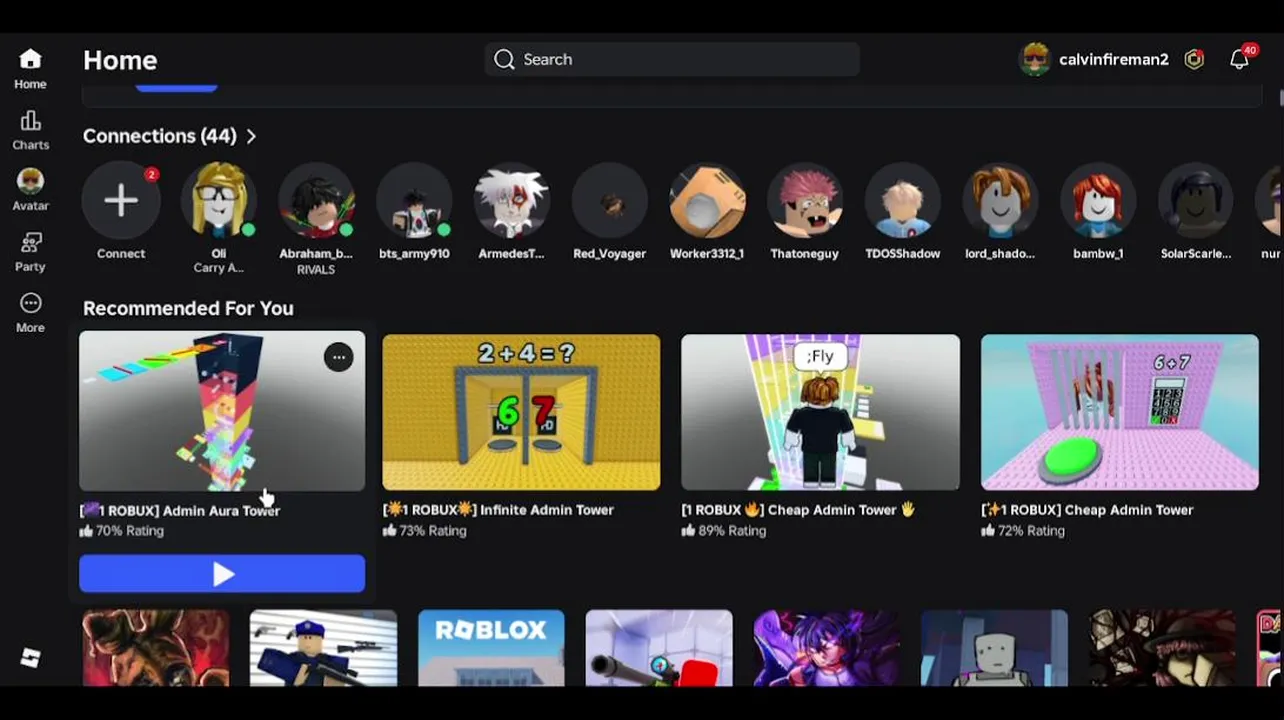1284x720 pixels.
Task: Open Infinite Admin Tower thumbnail
Action: pyautogui.click(x=521, y=412)
